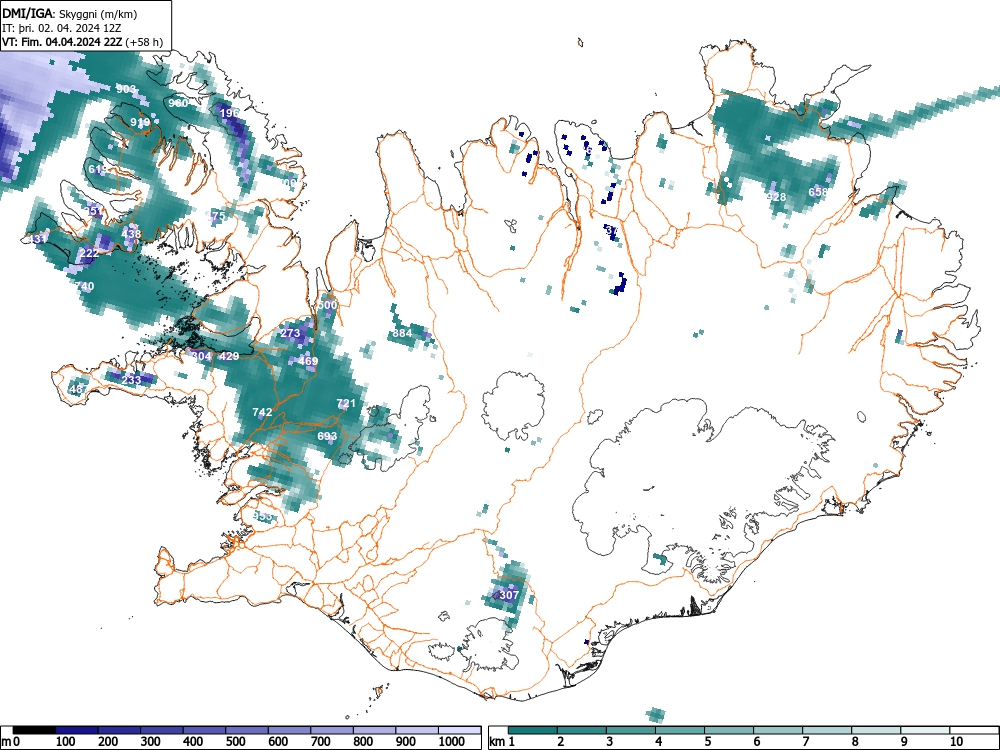Click the 884 visibility label

[x=402, y=333]
